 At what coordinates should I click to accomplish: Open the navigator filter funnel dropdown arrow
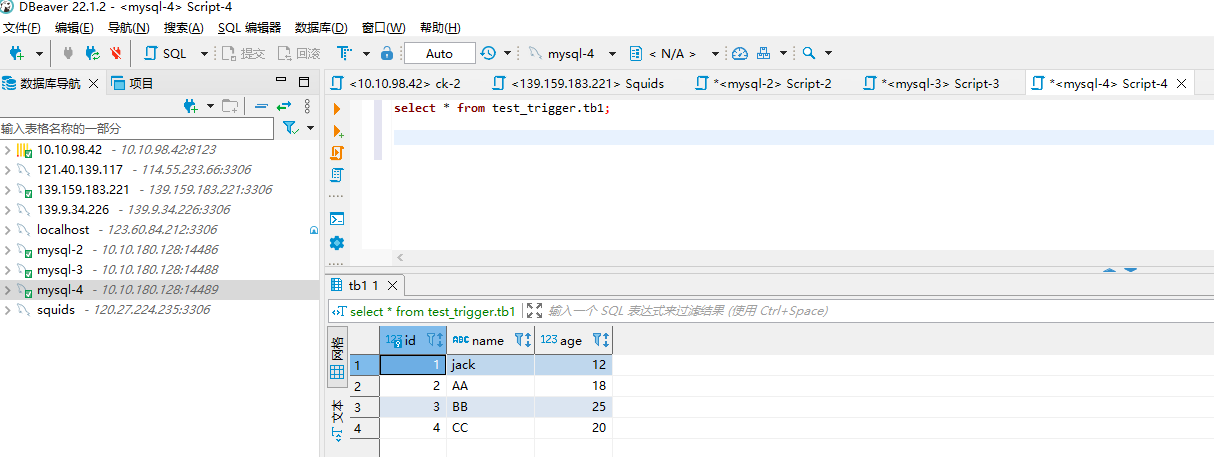coord(310,128)
